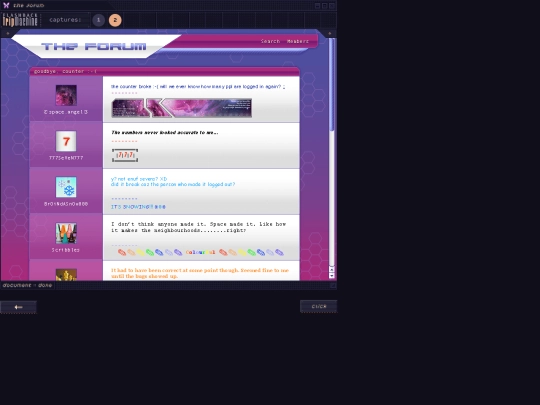The image size is (540, 405).
Task: Open the space angel galaxy avatar
Action: click(66, 95)
